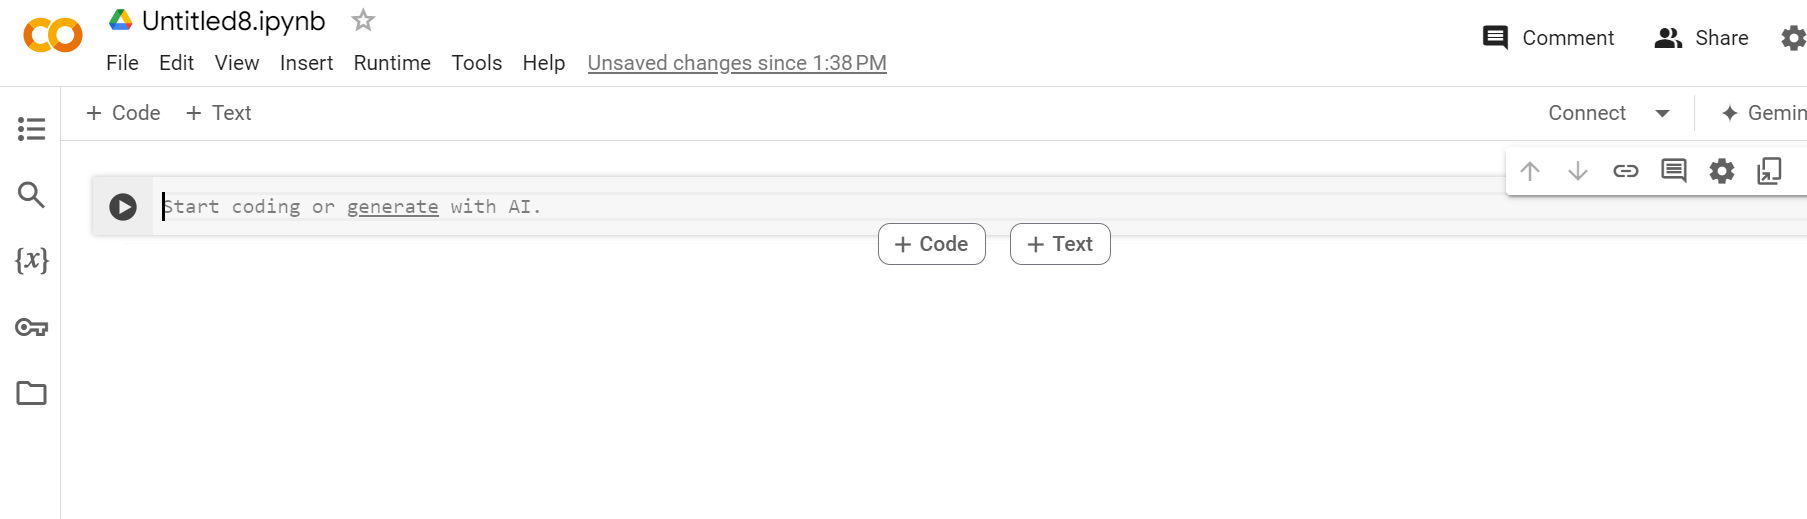Open cell editor settings gear icon

click(1722, 171)
